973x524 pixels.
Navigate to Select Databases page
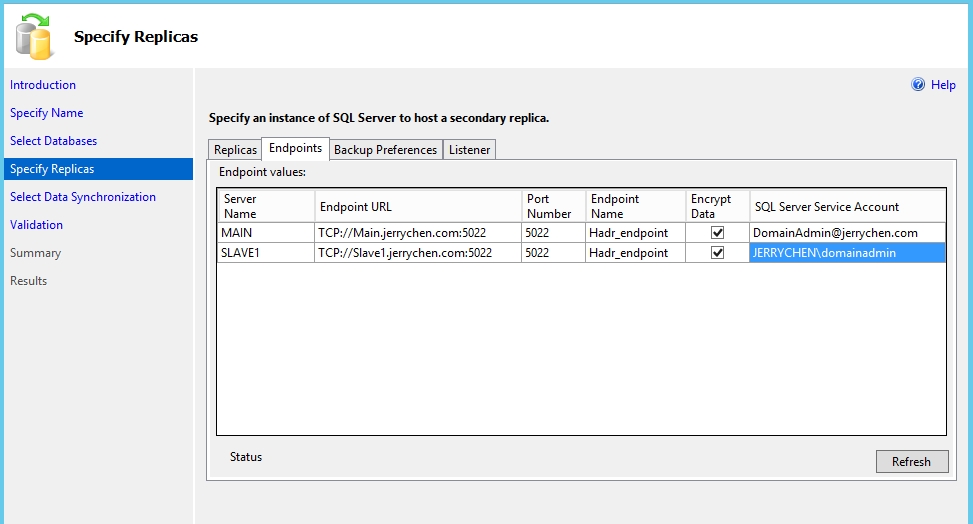point(53,141)
